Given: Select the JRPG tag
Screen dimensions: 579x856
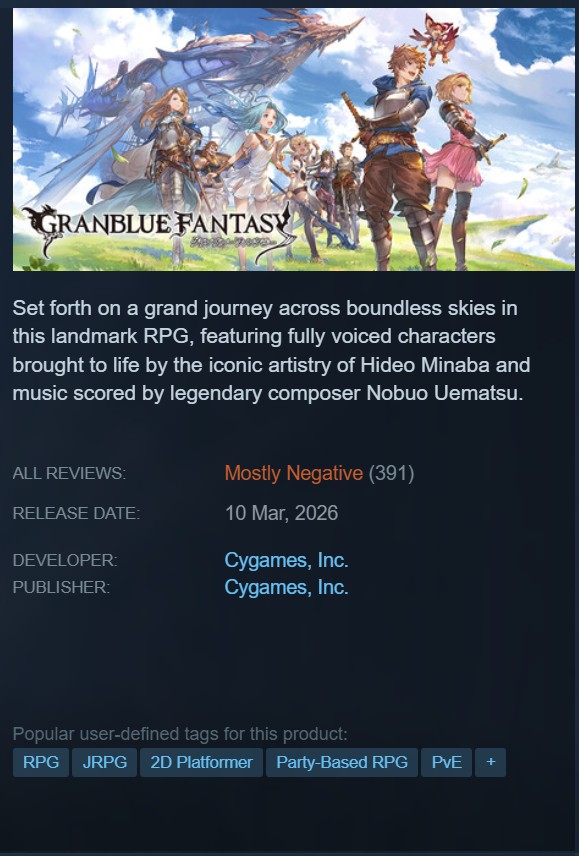Looking at the screenshot, I should 104,762.
